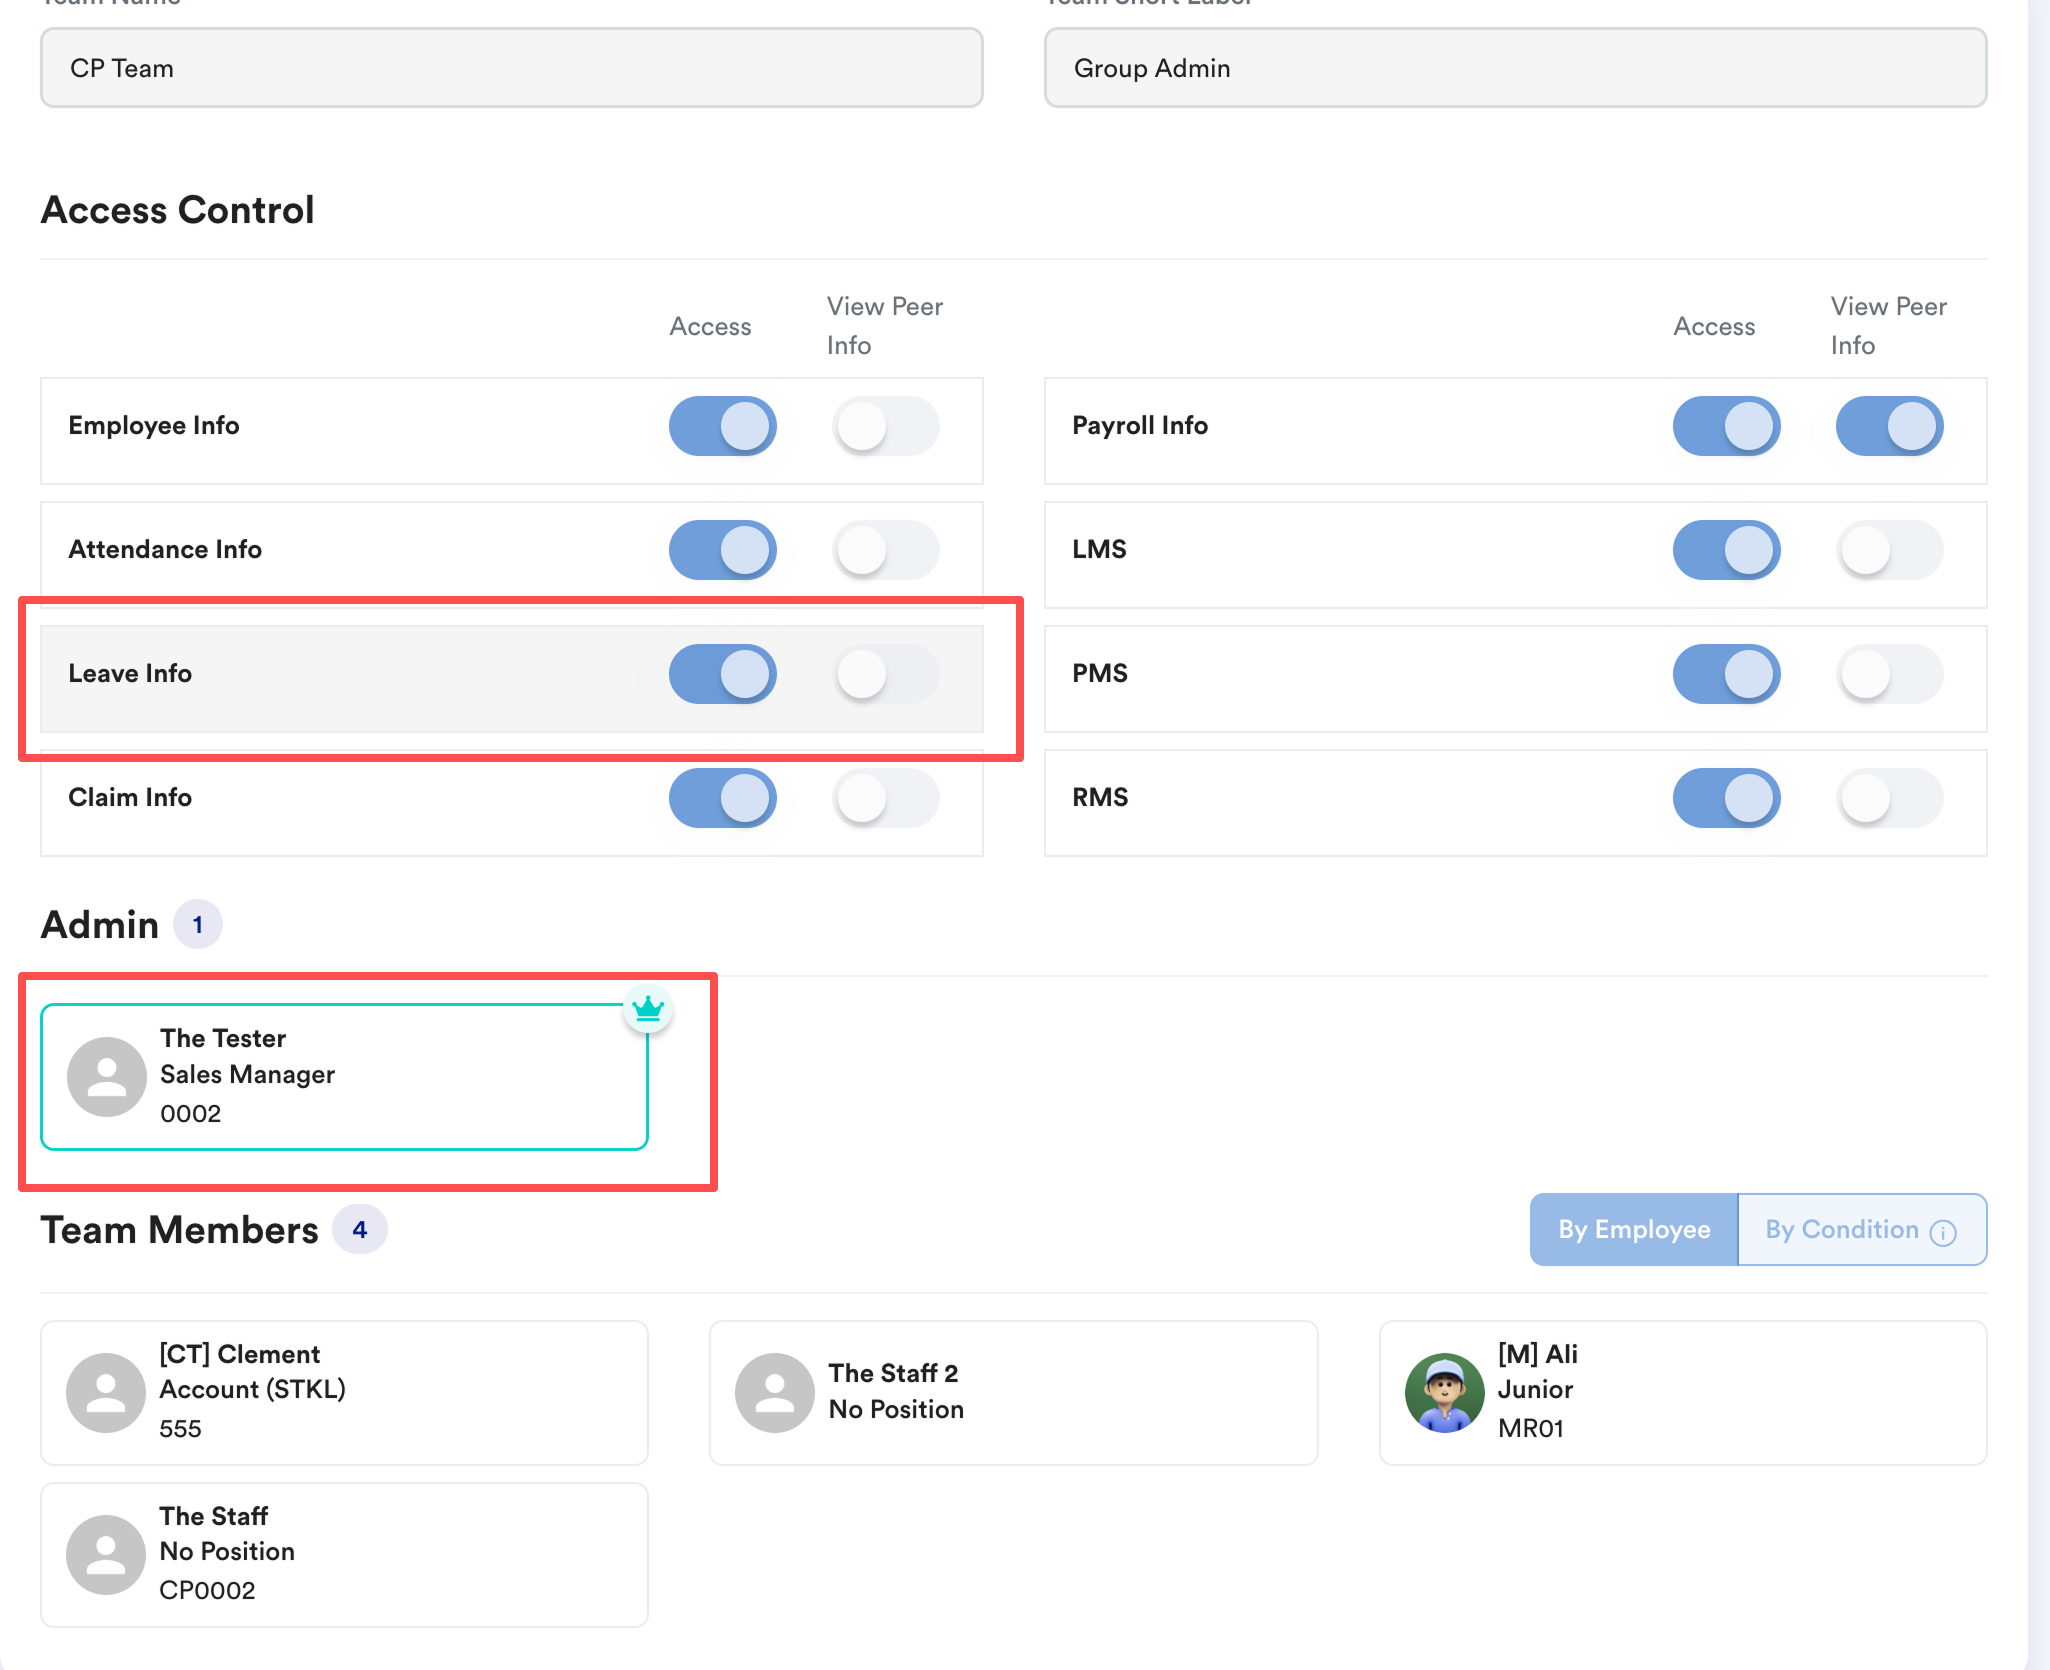
Task: Turn off Payroll Info View Peer Info
Action: [1889, 426]
